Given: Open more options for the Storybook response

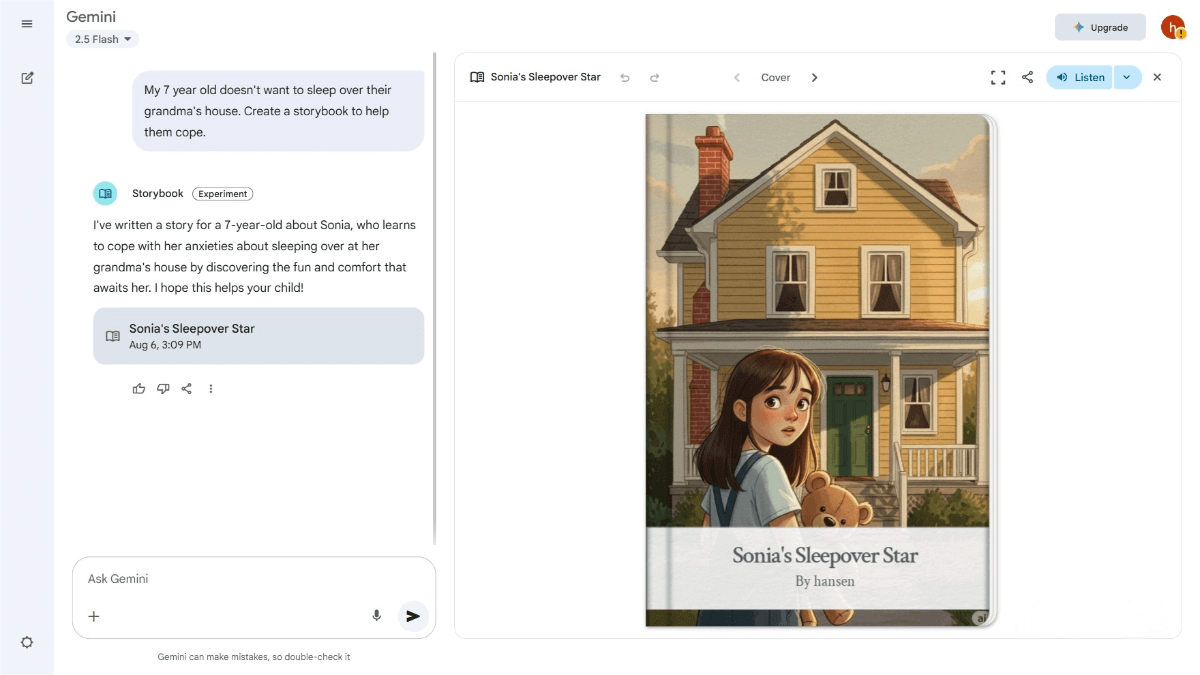Looking at the screenshot, I should [x=211, y=388].
